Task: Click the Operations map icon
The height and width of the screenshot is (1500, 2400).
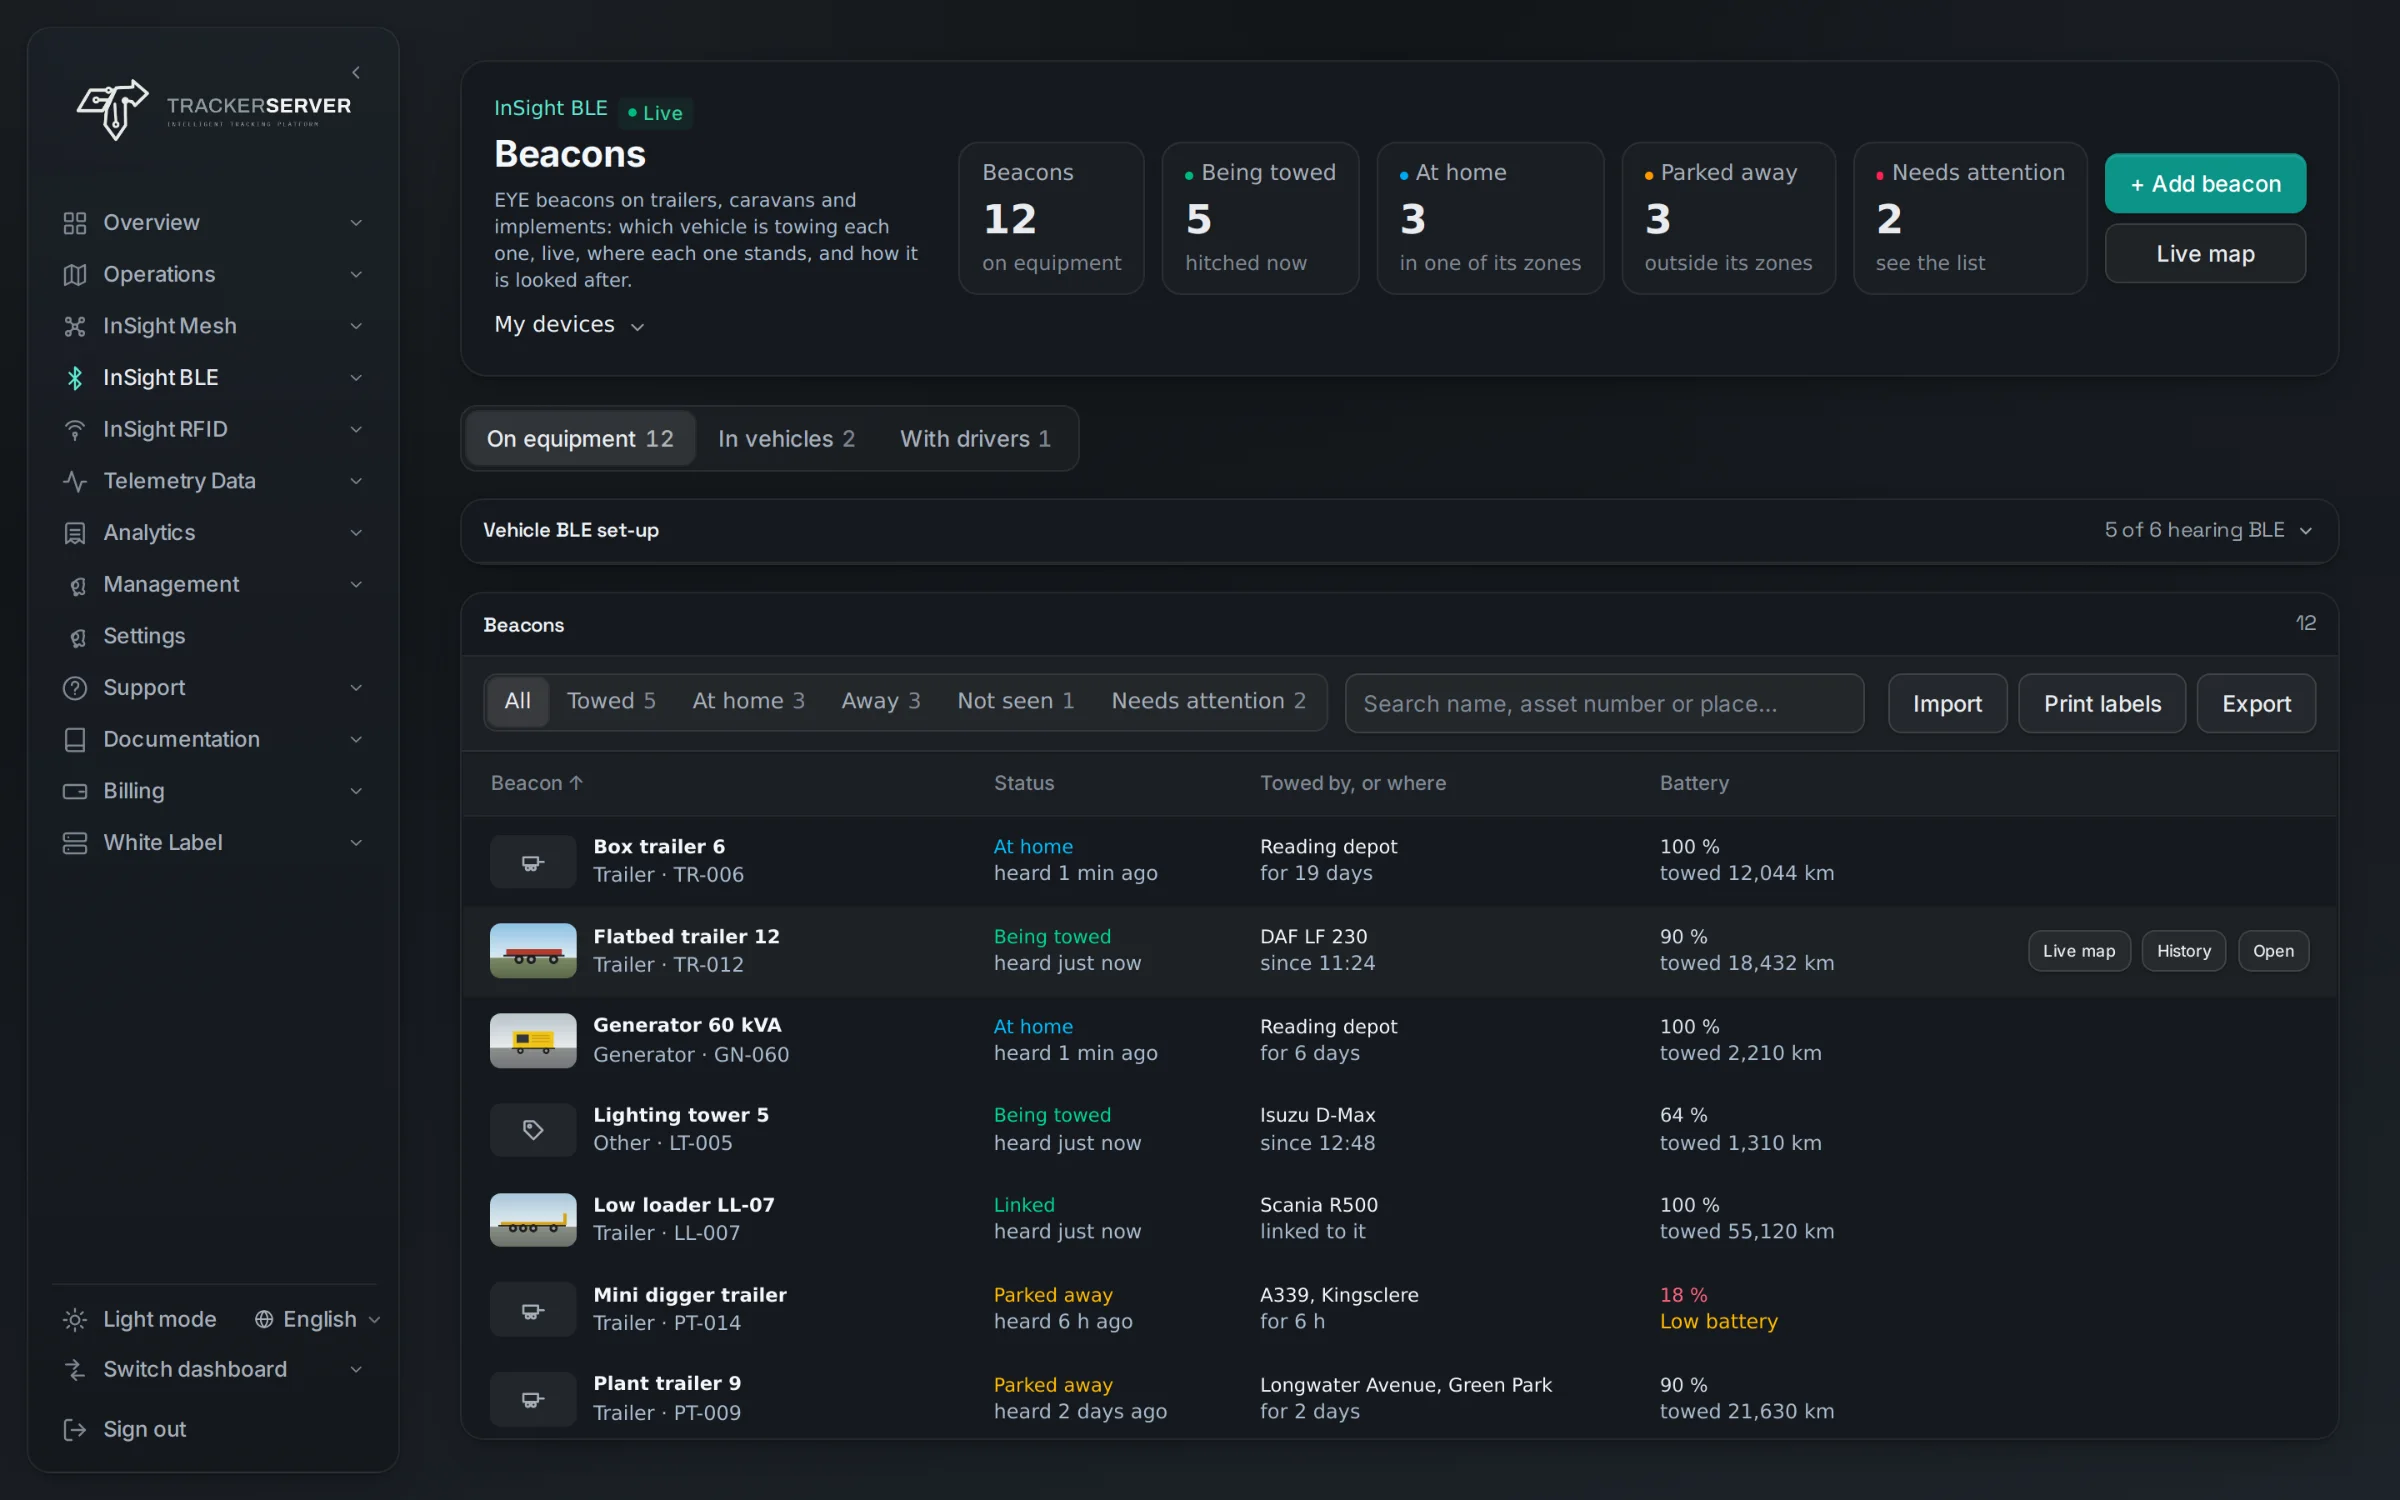Action: click(75, 274)
